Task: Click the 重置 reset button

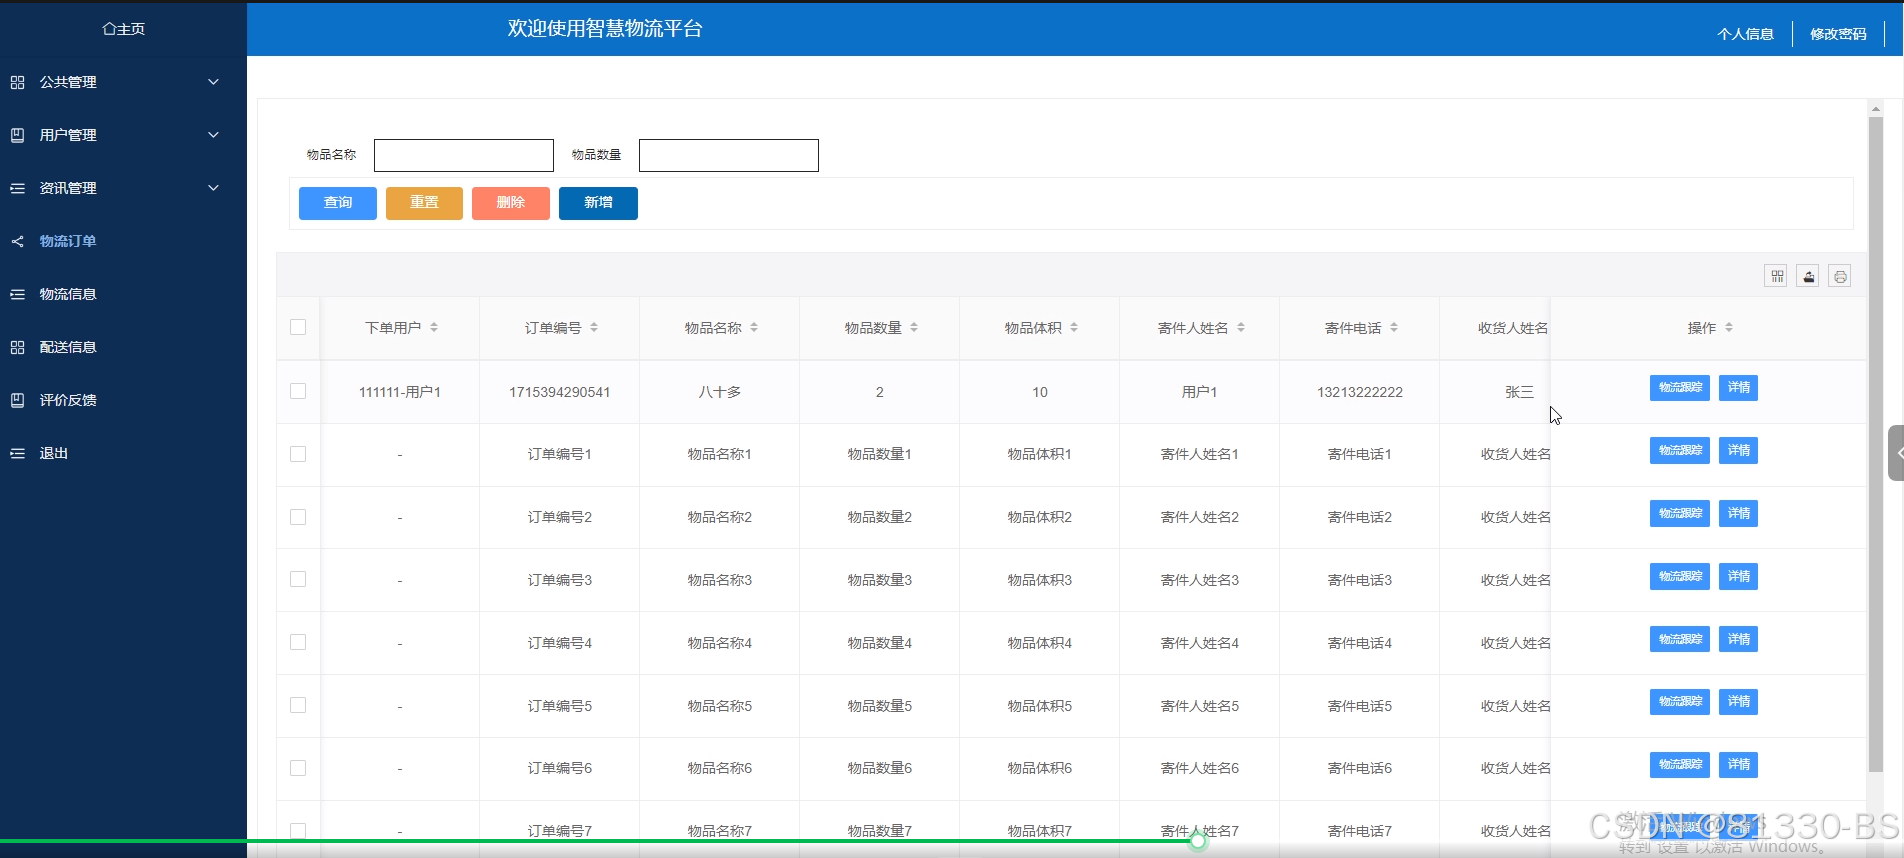Action: coord(424,203)
